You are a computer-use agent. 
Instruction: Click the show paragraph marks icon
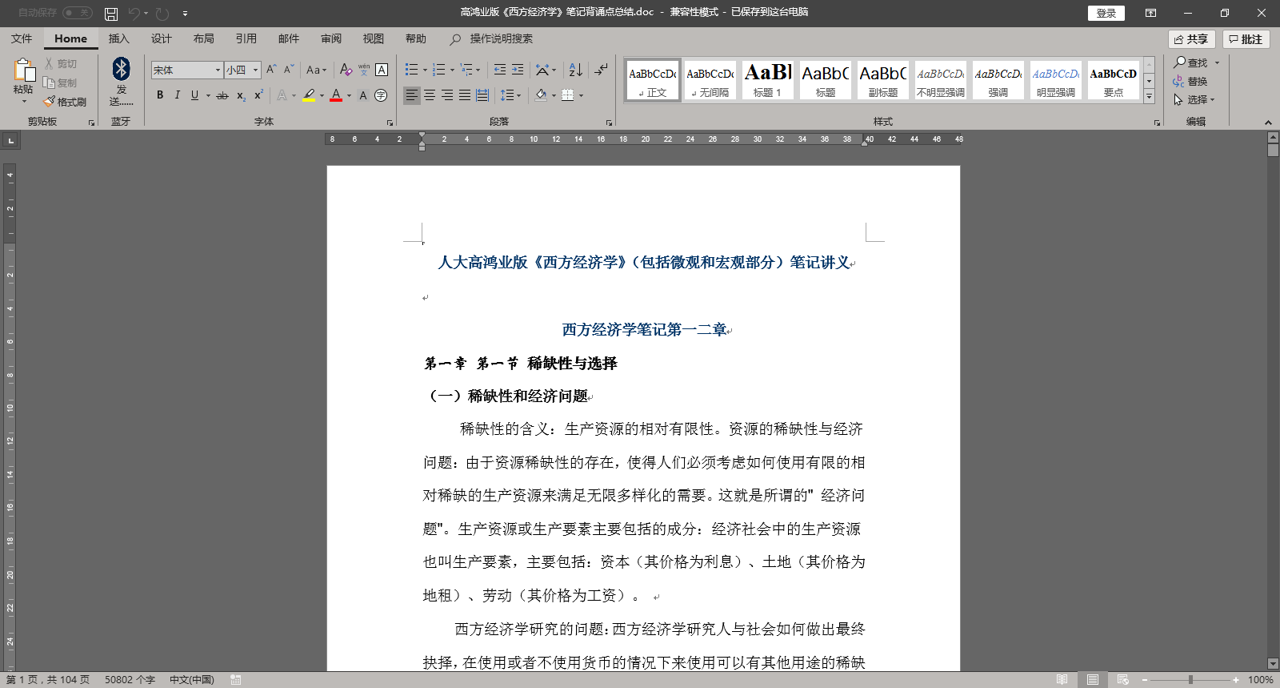[600, 70]
